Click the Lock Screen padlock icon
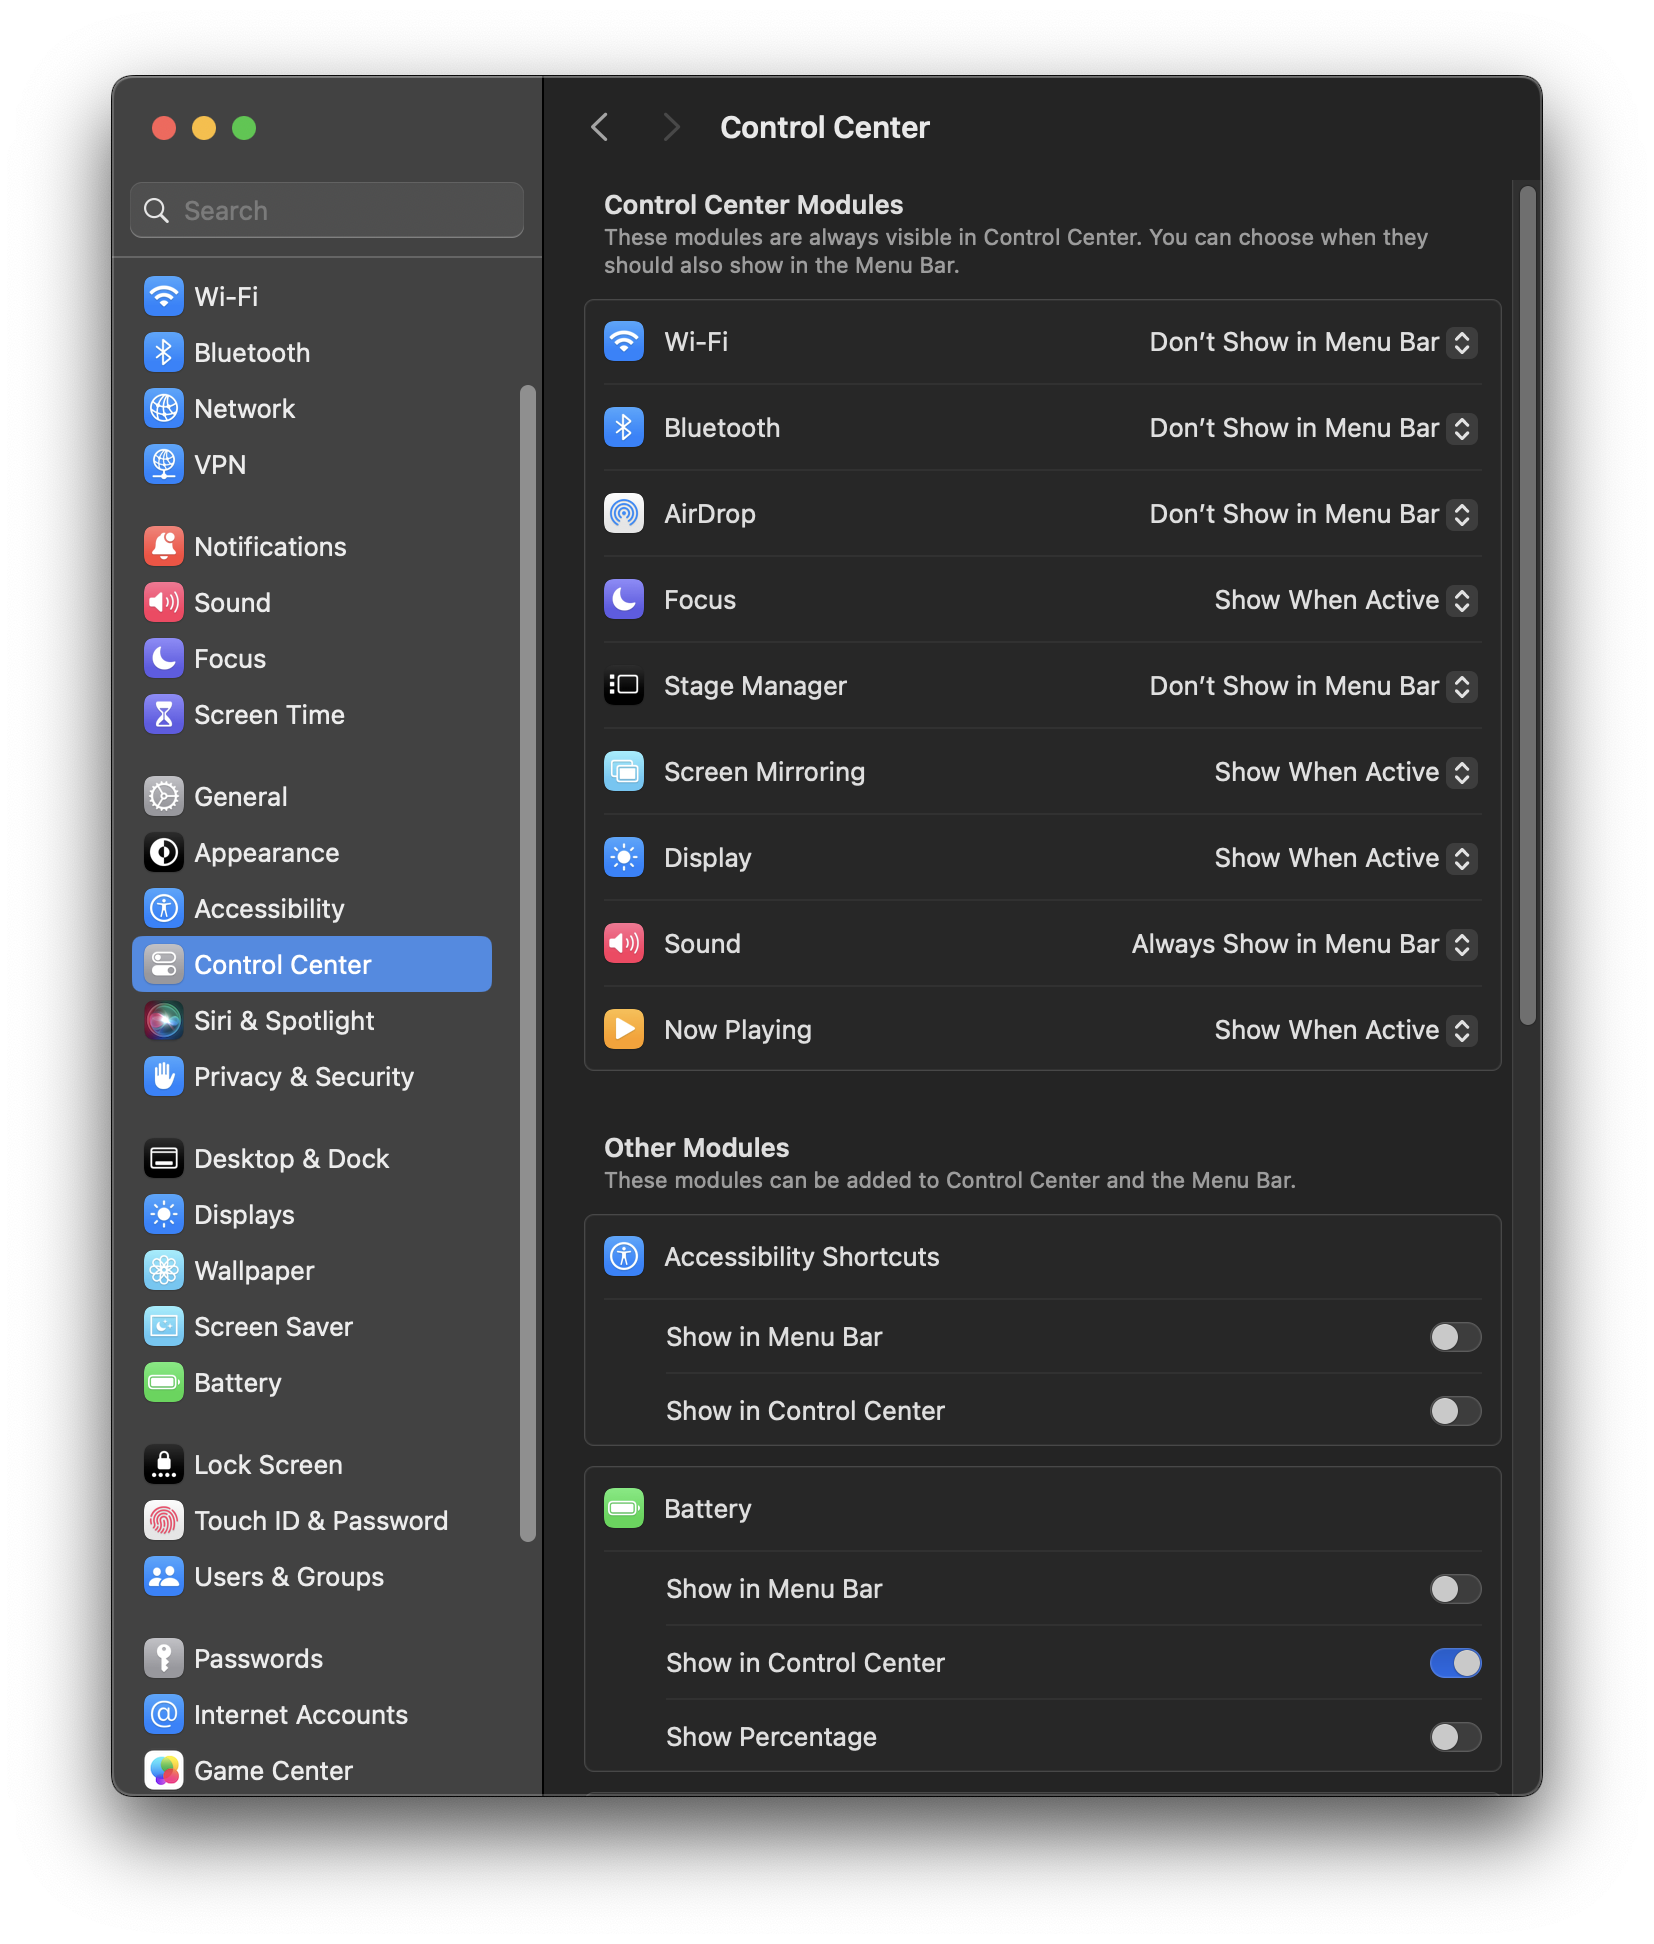The height and width of the screenshot is (1944, 1654). coord(164,1464)
